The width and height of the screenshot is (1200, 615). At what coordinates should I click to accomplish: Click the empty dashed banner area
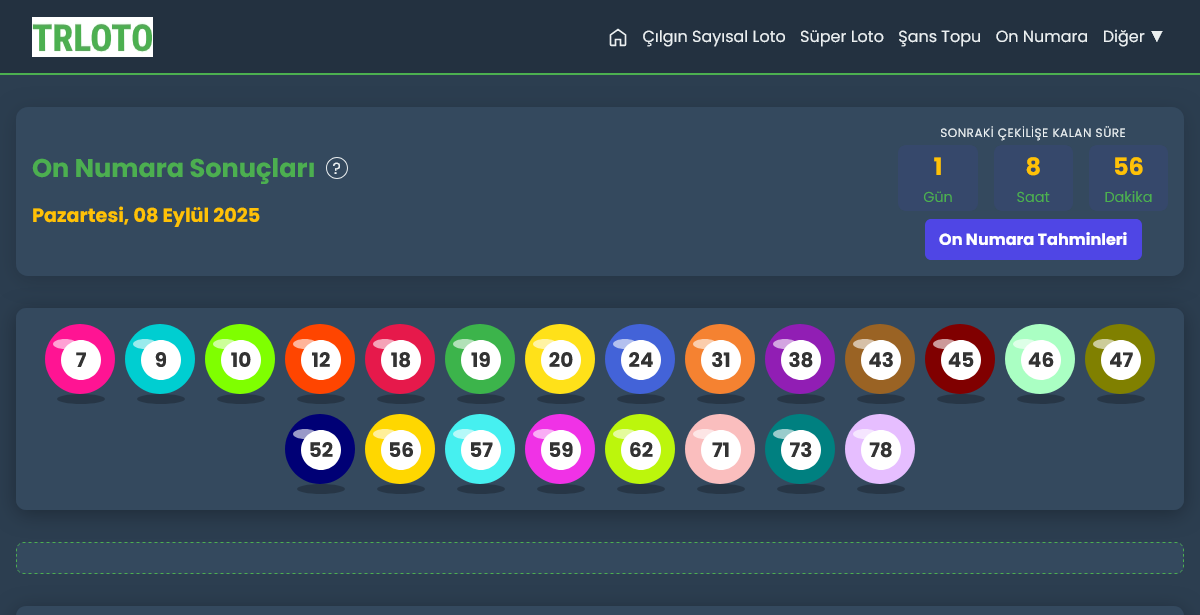tap(600, 558)
